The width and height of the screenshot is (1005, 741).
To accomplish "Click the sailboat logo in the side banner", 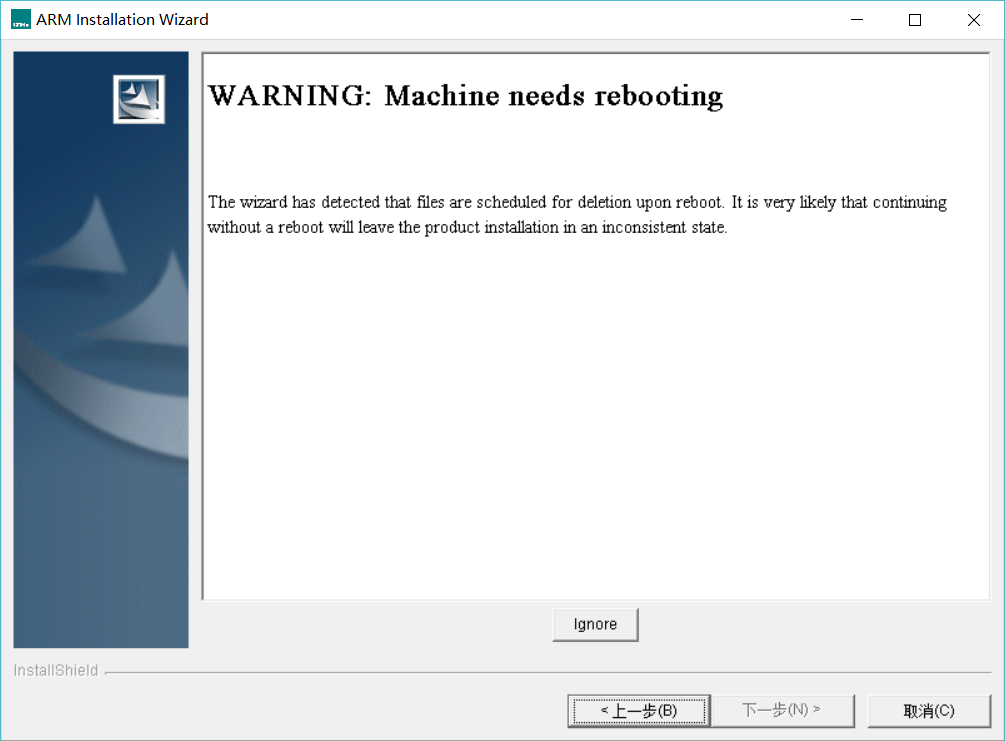I will pos(139,99).
